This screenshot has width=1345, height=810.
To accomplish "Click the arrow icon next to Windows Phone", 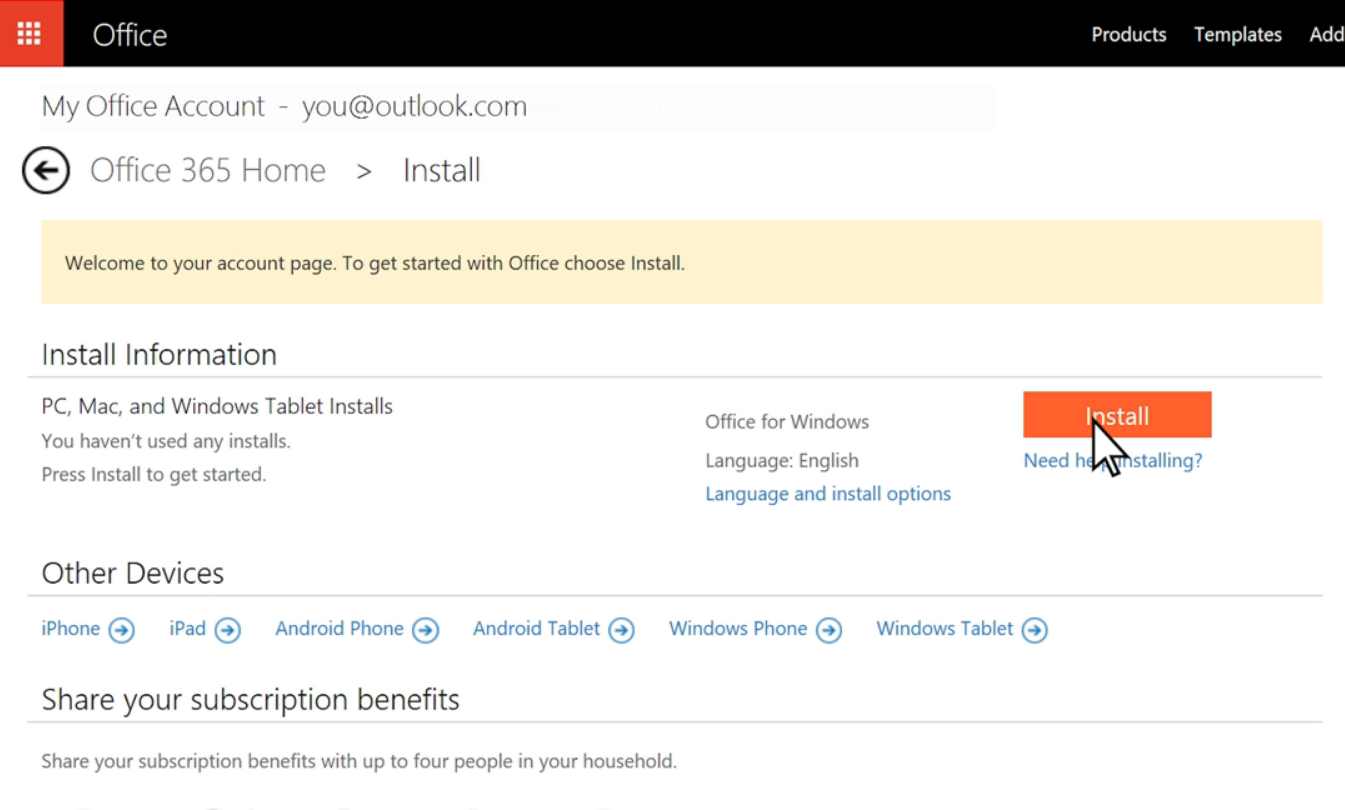I will pyautogui.click(x=828, y=630).
